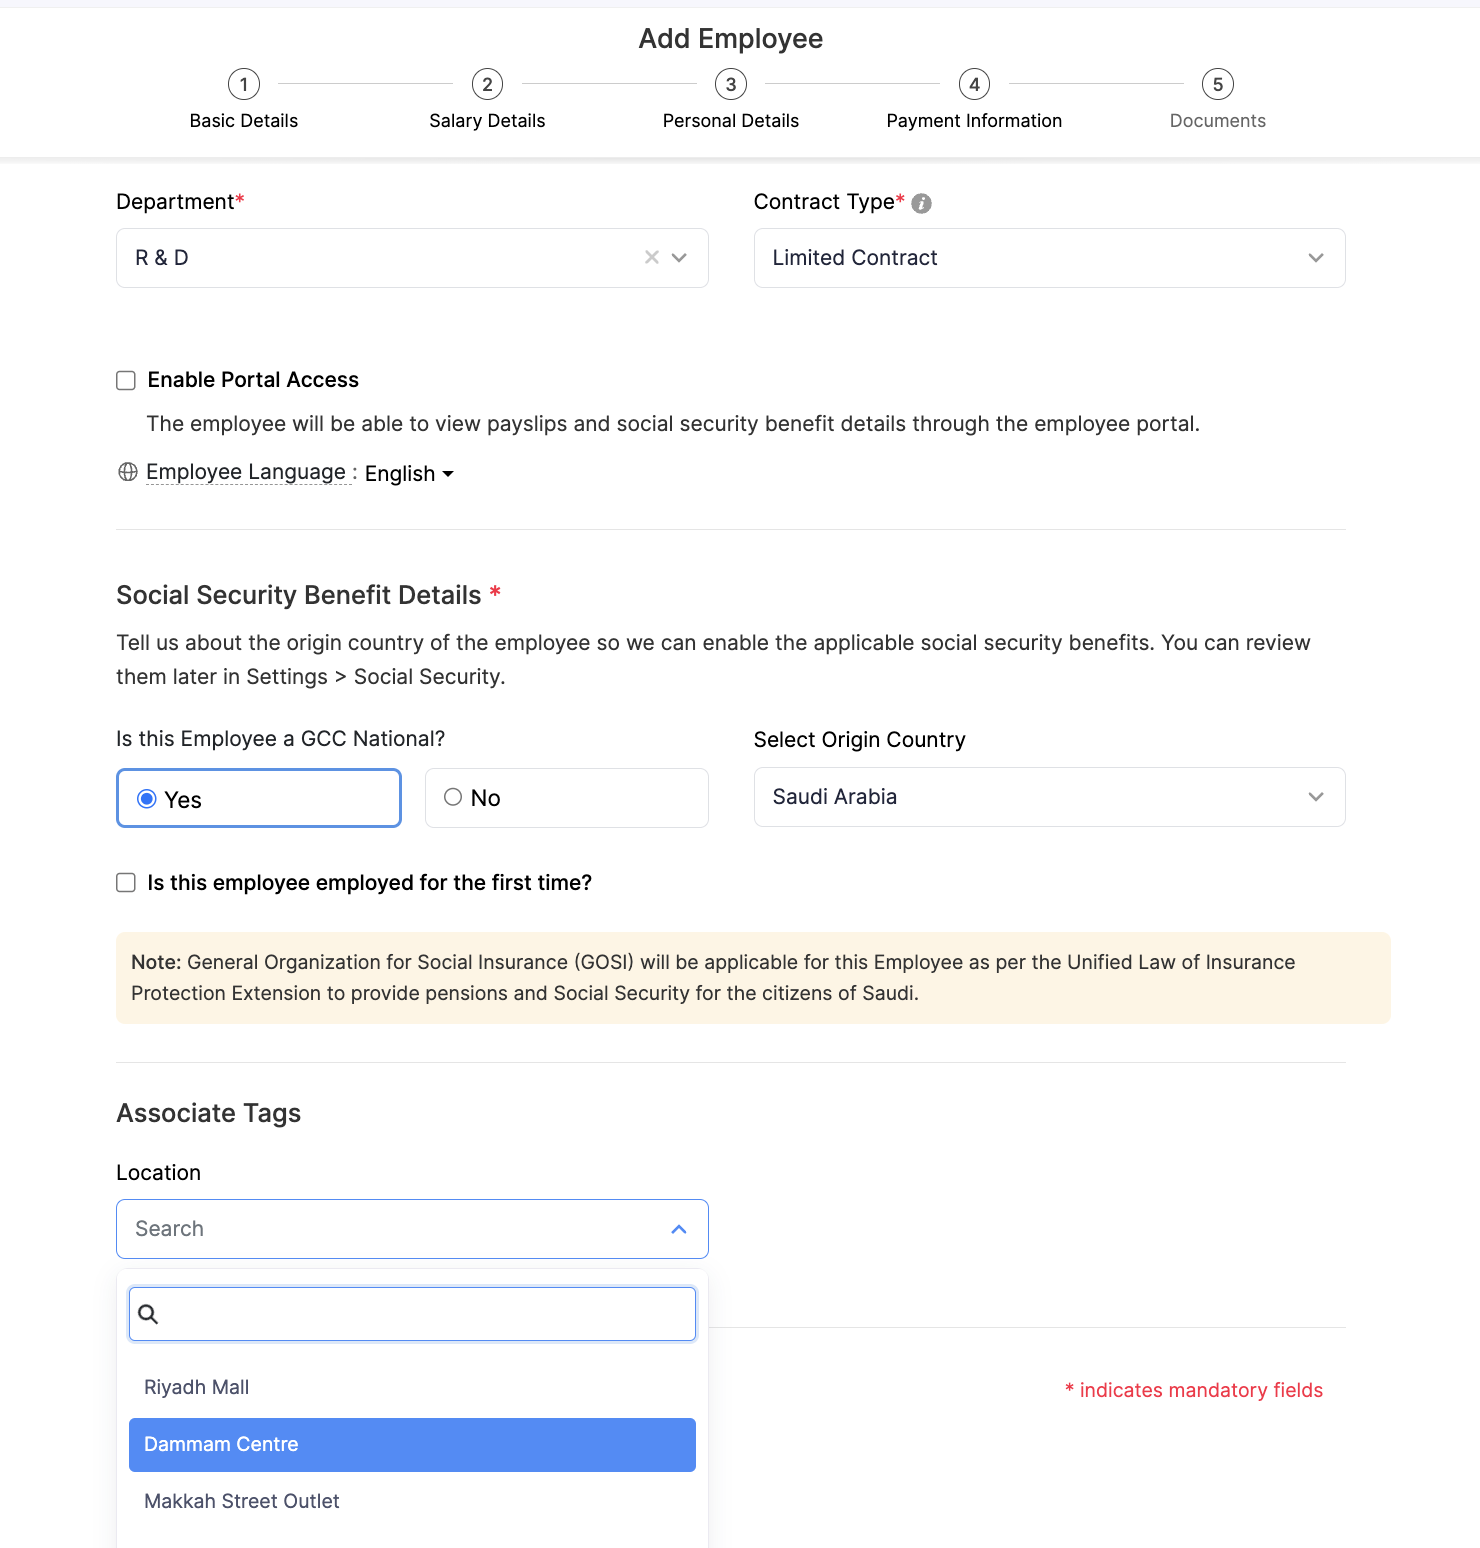Open the Documents step

[x=1217, y=84]
